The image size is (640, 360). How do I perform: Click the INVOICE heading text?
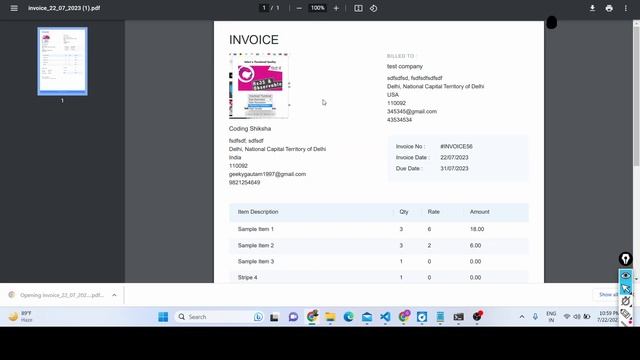[254, 40]
